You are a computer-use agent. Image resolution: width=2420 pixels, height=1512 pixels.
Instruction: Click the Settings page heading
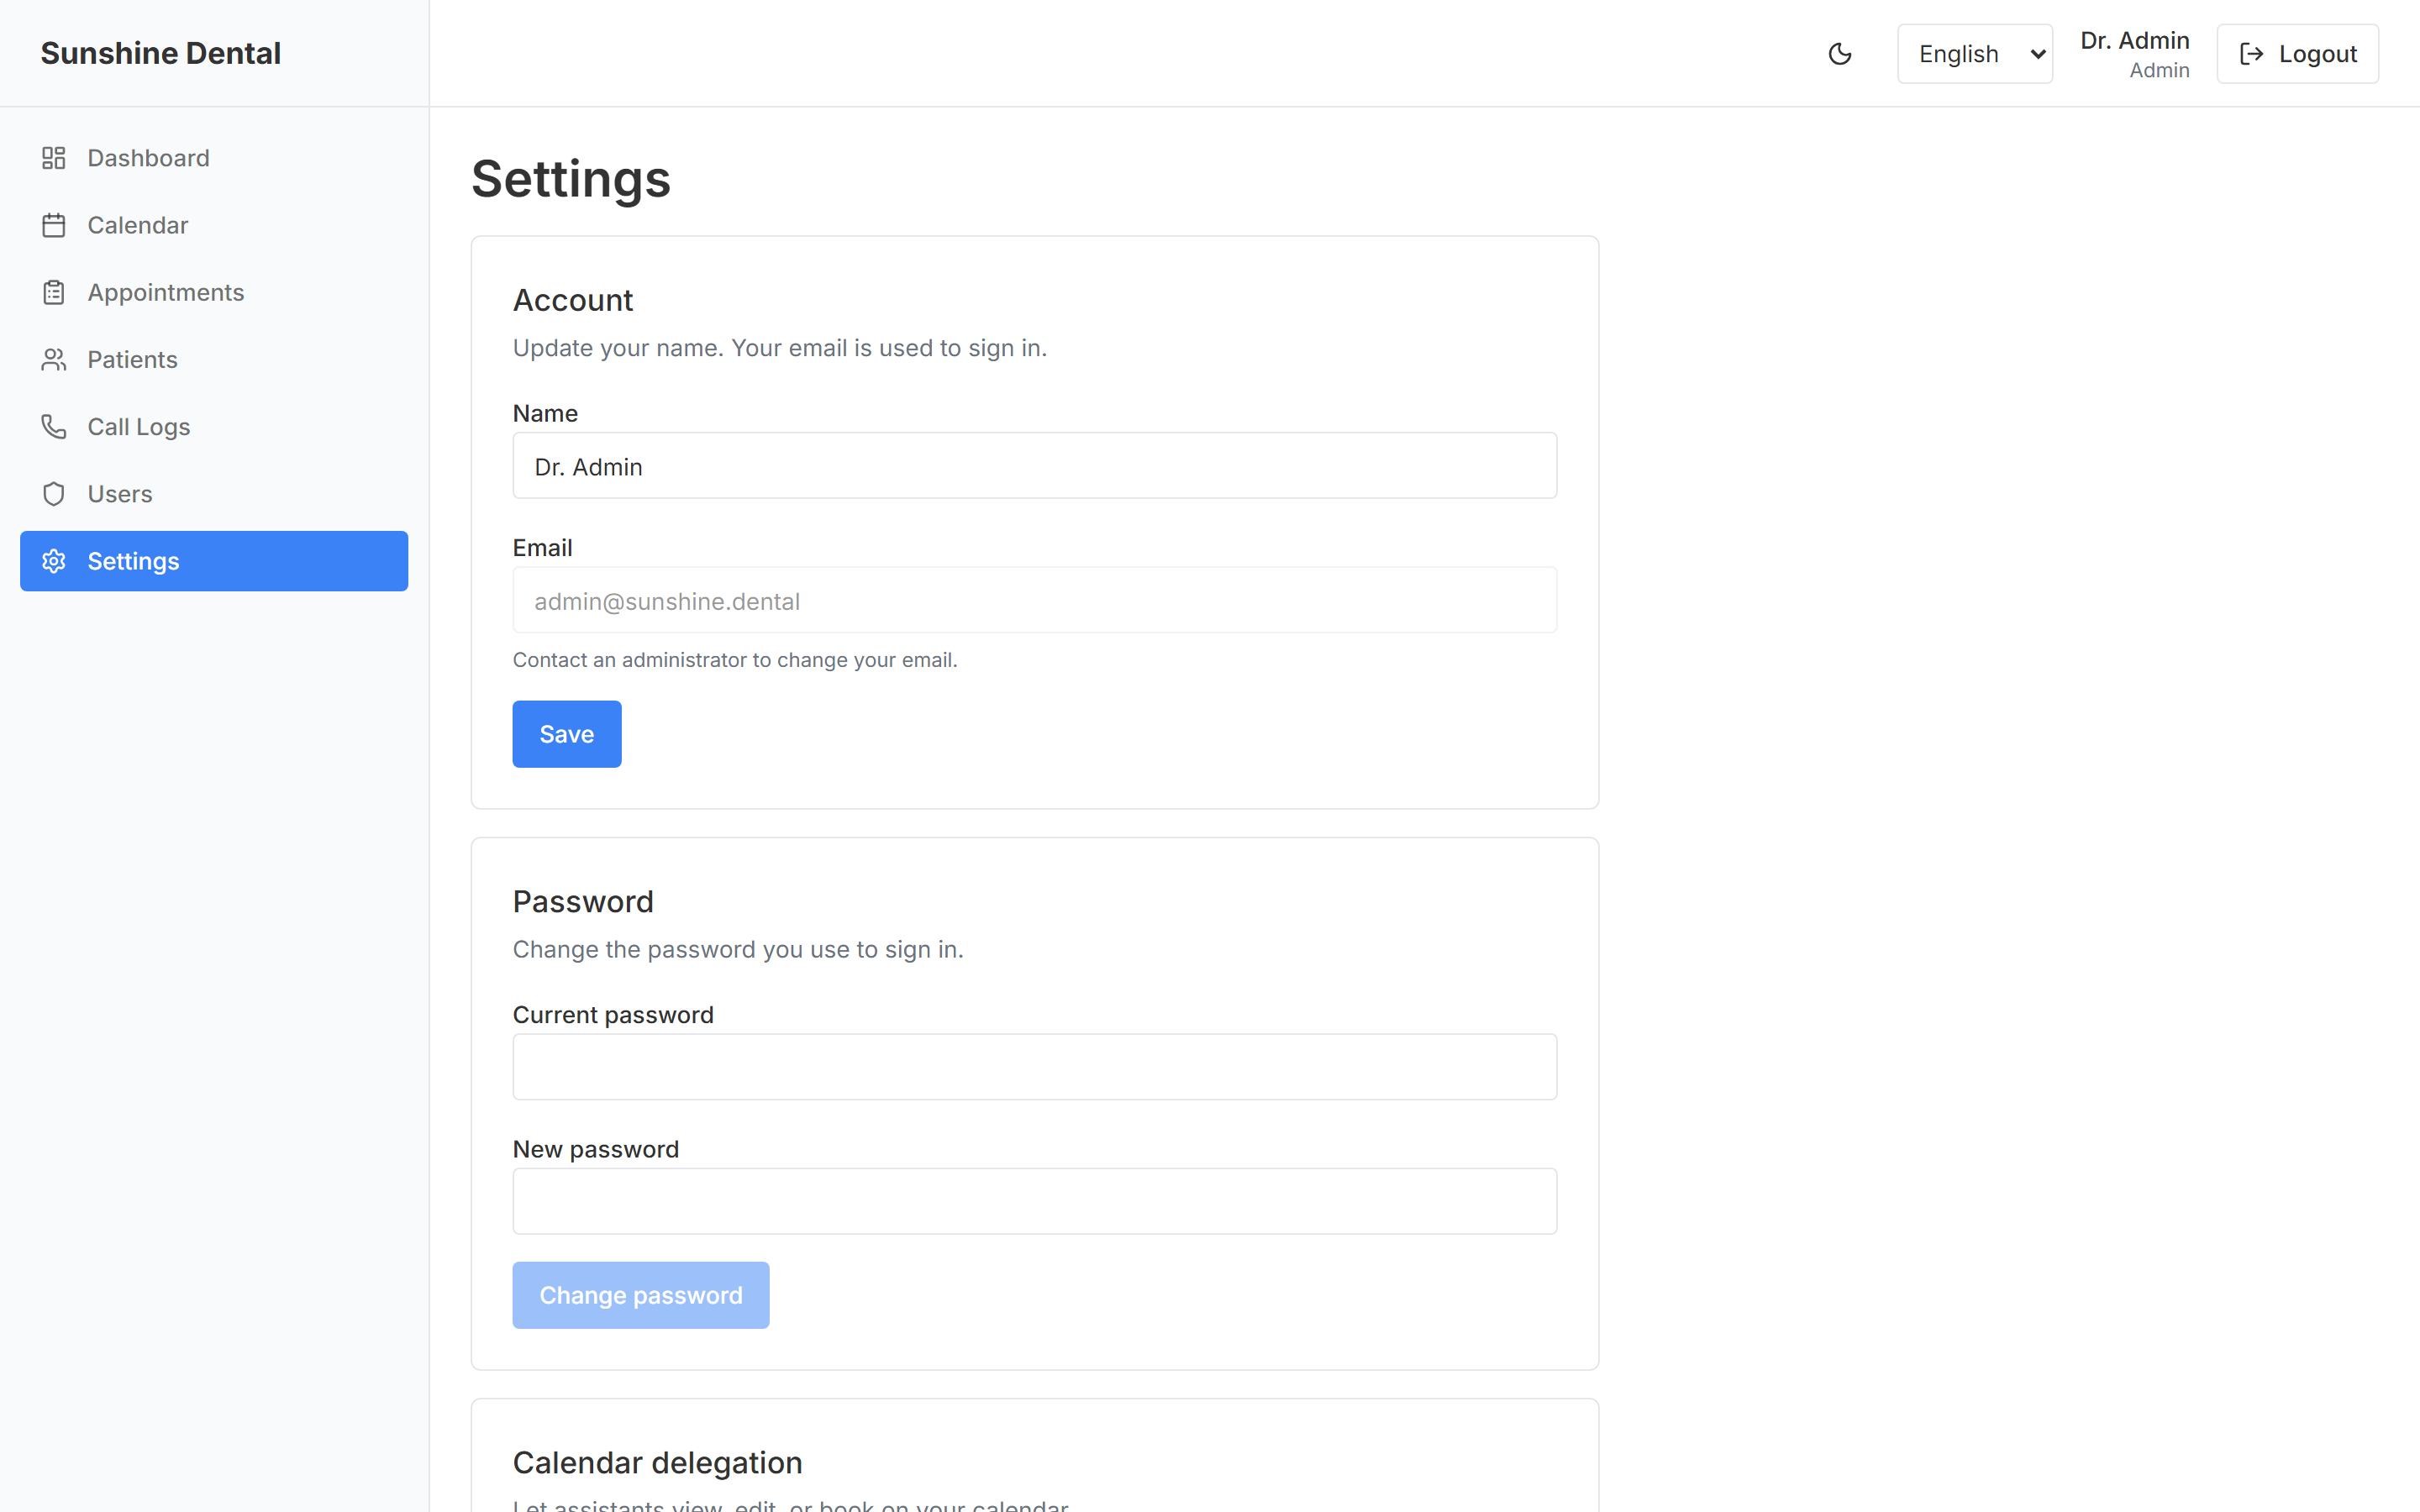(x=571, y=179)
